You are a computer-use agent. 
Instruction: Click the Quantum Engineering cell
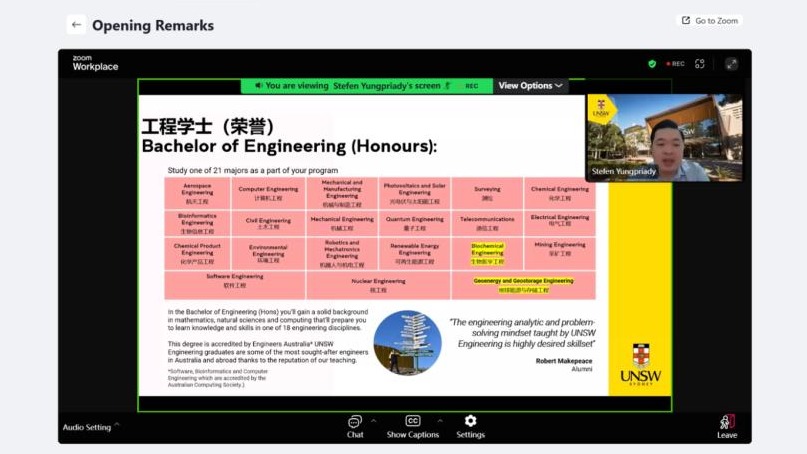414,223
